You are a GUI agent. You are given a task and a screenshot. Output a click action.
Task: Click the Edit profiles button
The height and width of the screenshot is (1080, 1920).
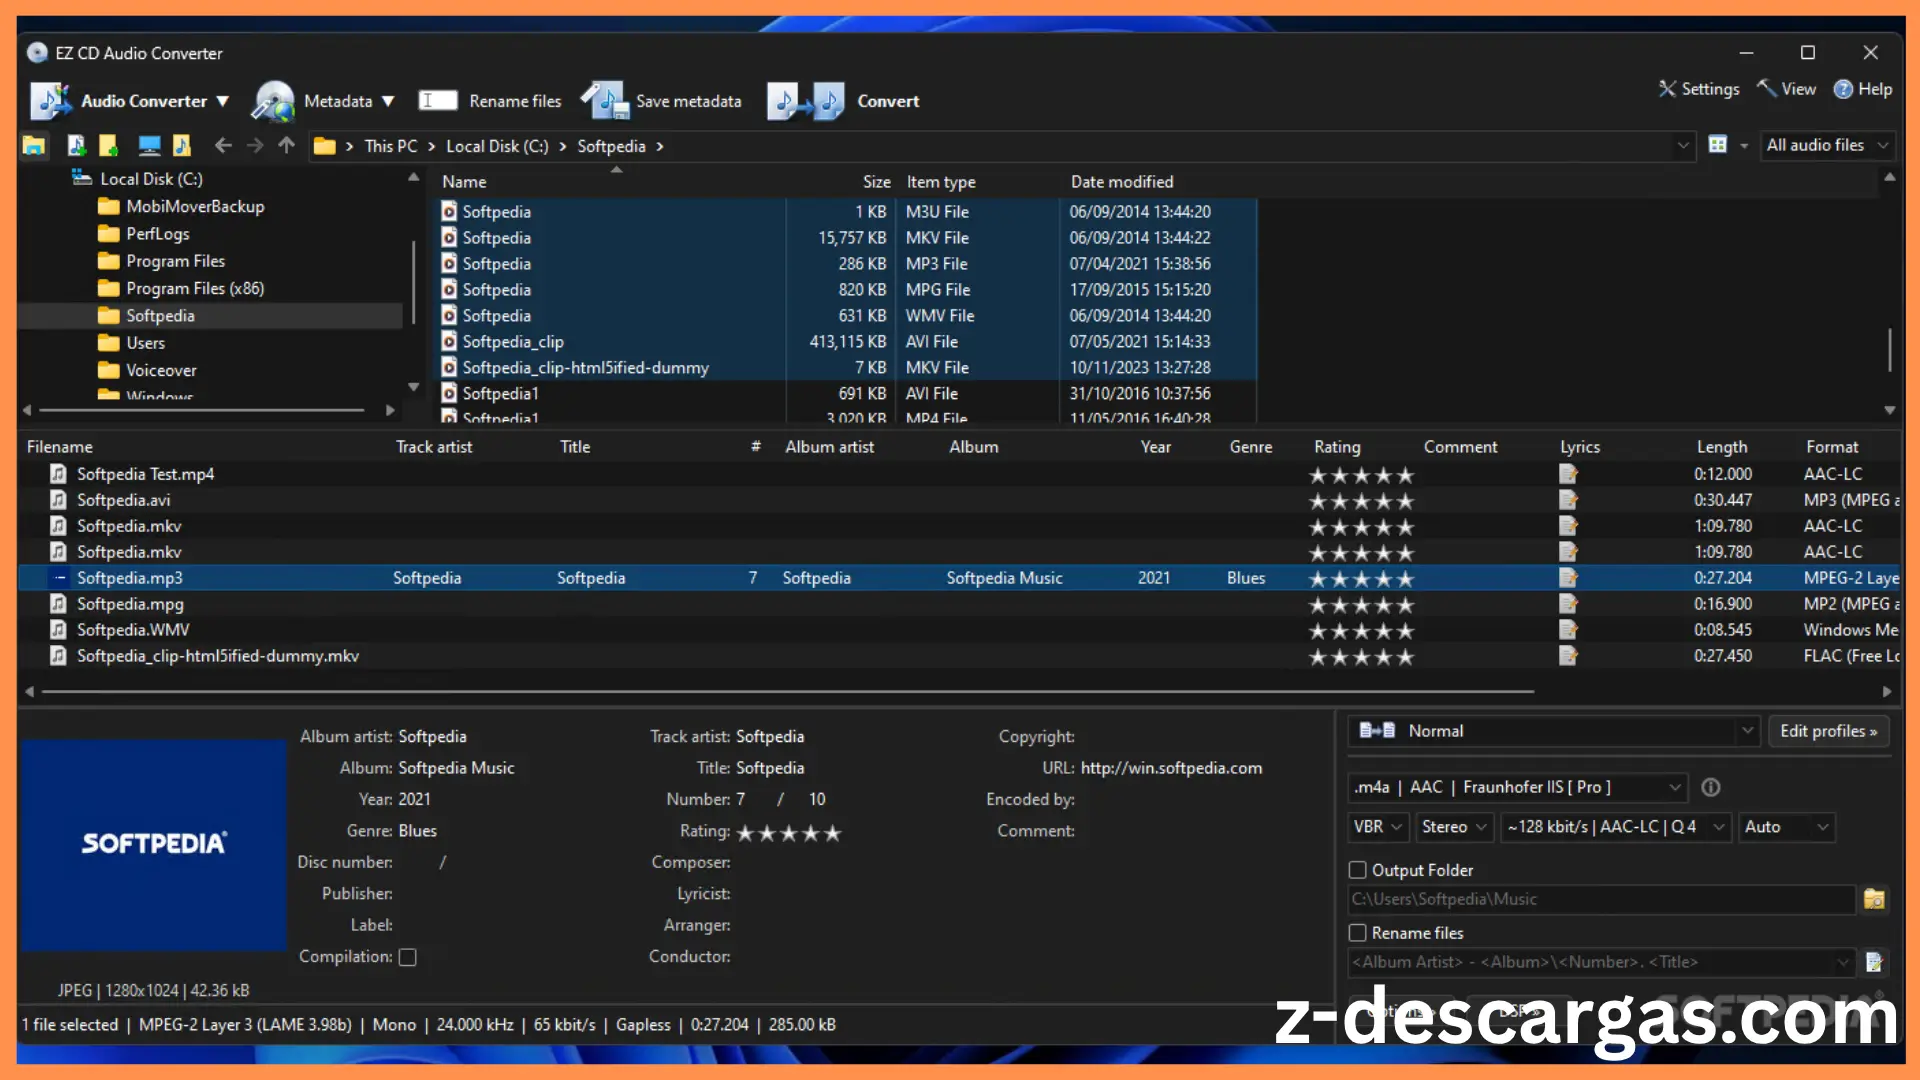tap(1828, 731)
